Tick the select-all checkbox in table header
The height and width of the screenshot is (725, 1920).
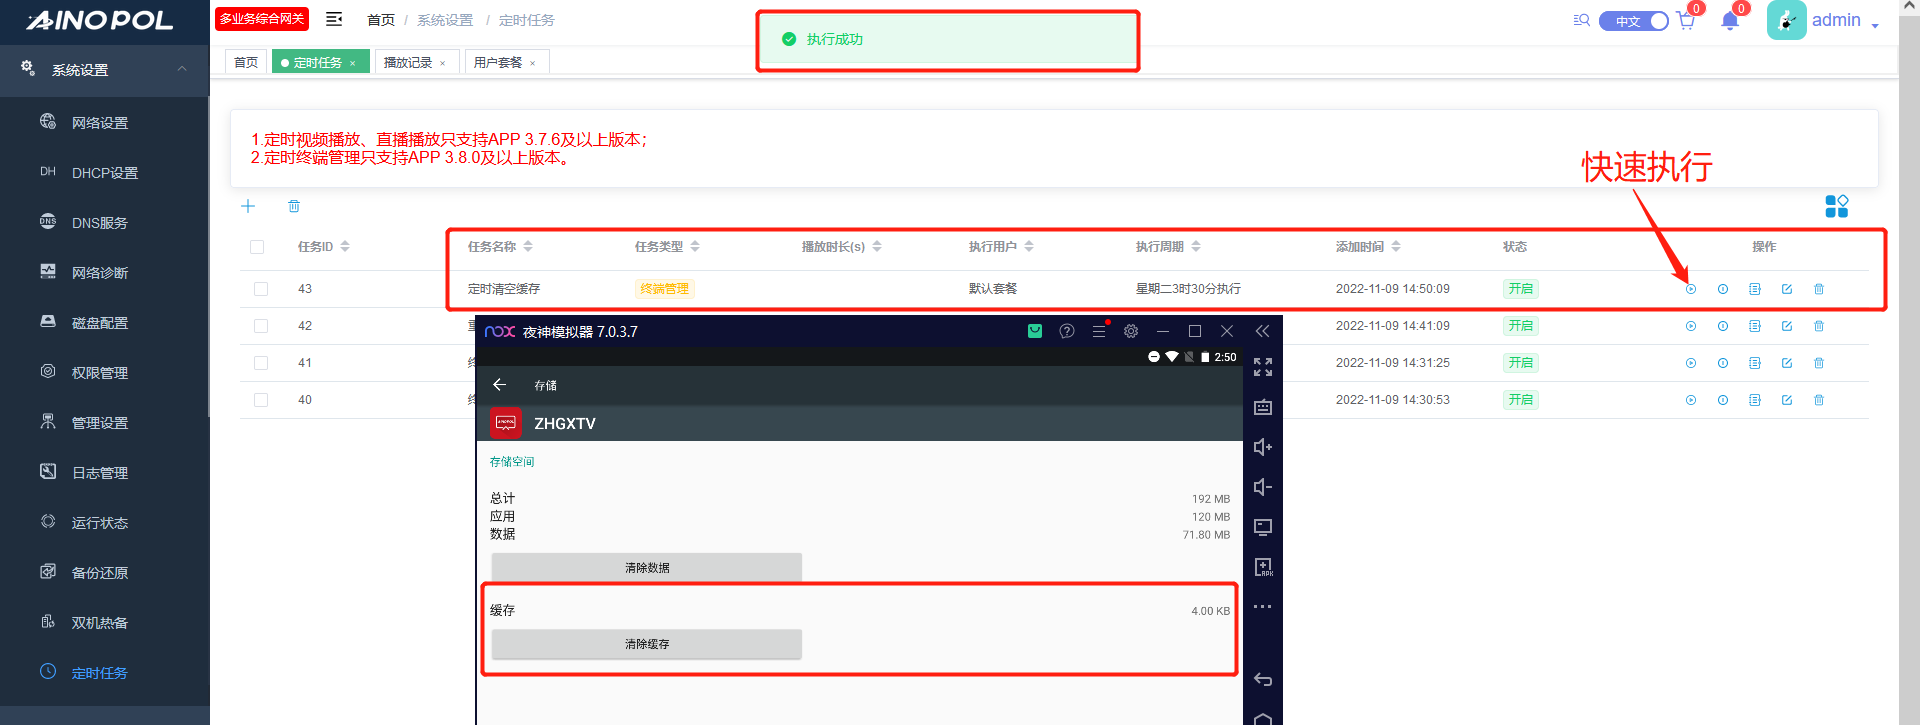click(x=257, y=247)
